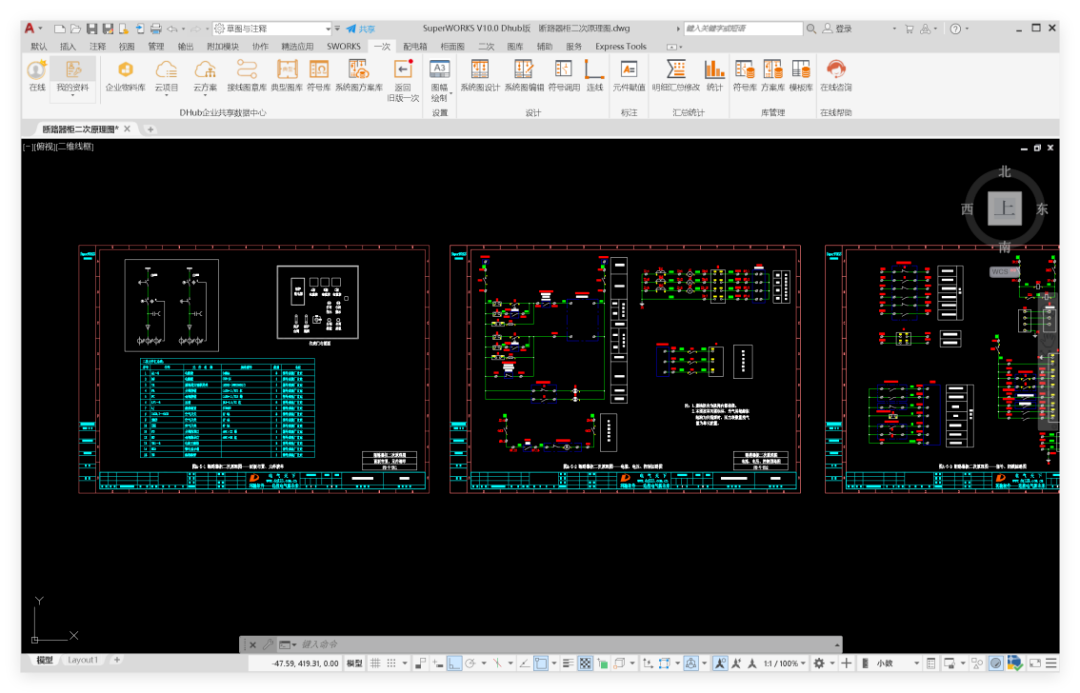Open the 企业物料库 enterprise material library
The width and height of the screenshot is (1080, 693).
(125, 75)
